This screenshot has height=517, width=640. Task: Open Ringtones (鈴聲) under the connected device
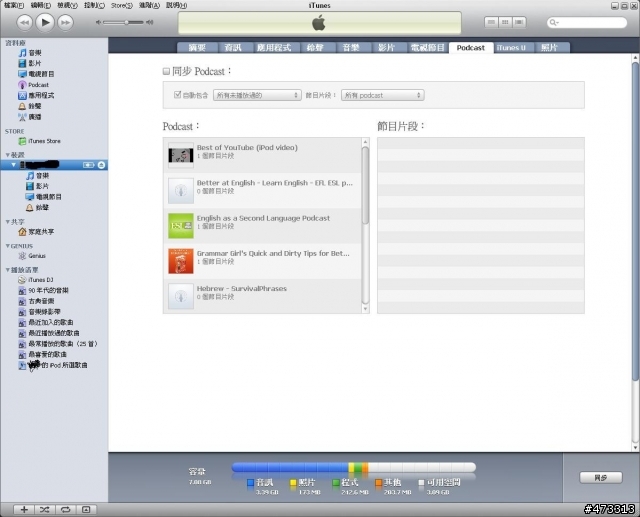pyautogui.click(x=37, y=207)
